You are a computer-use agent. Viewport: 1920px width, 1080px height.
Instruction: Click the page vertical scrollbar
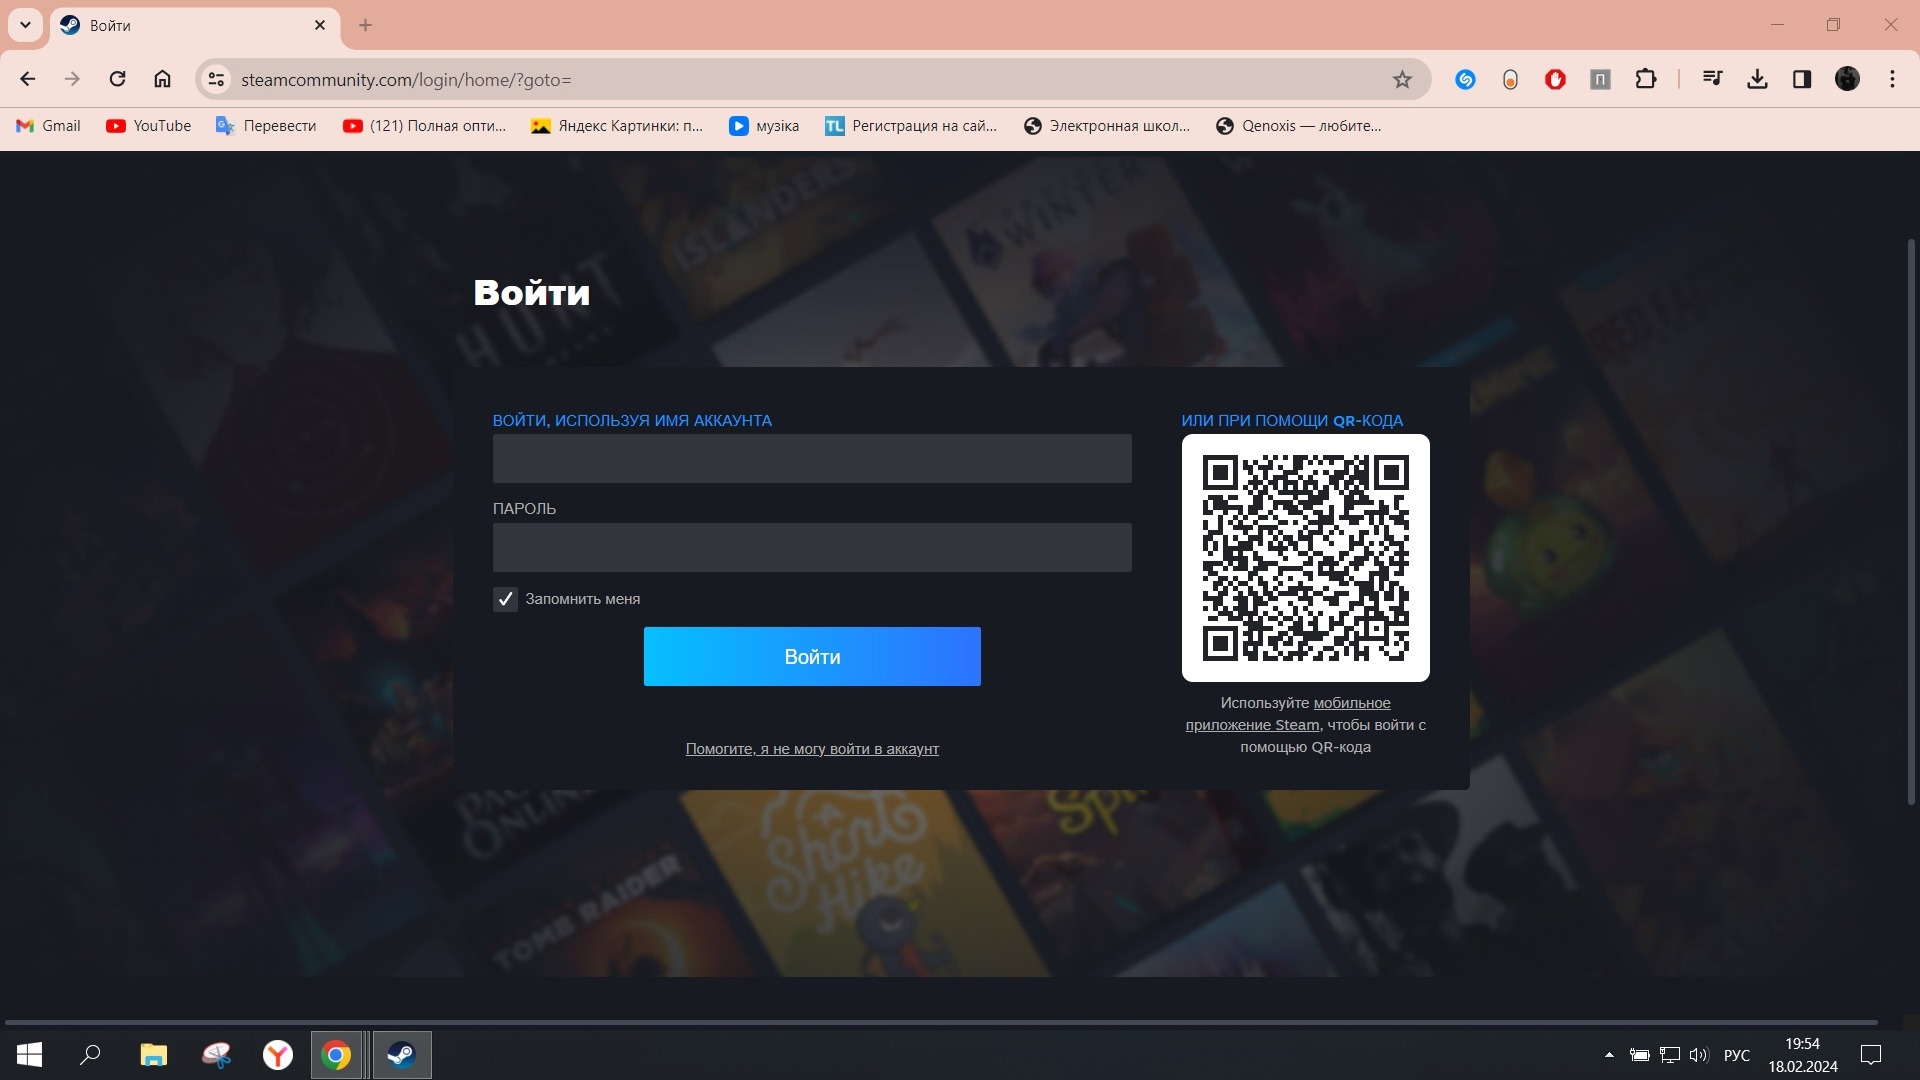[1911, 520]
